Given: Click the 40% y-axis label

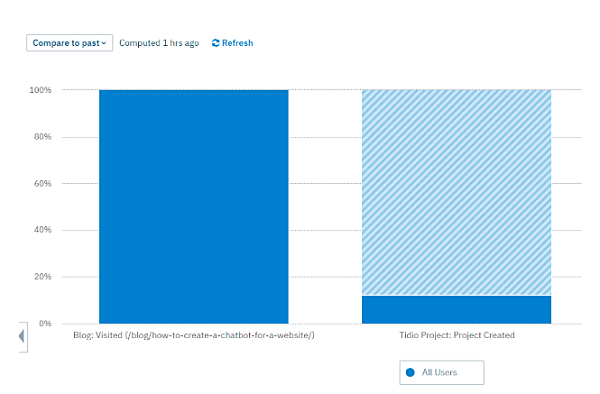Looking at the screenshot, I should pyautogui.click(x=42, y=230).
